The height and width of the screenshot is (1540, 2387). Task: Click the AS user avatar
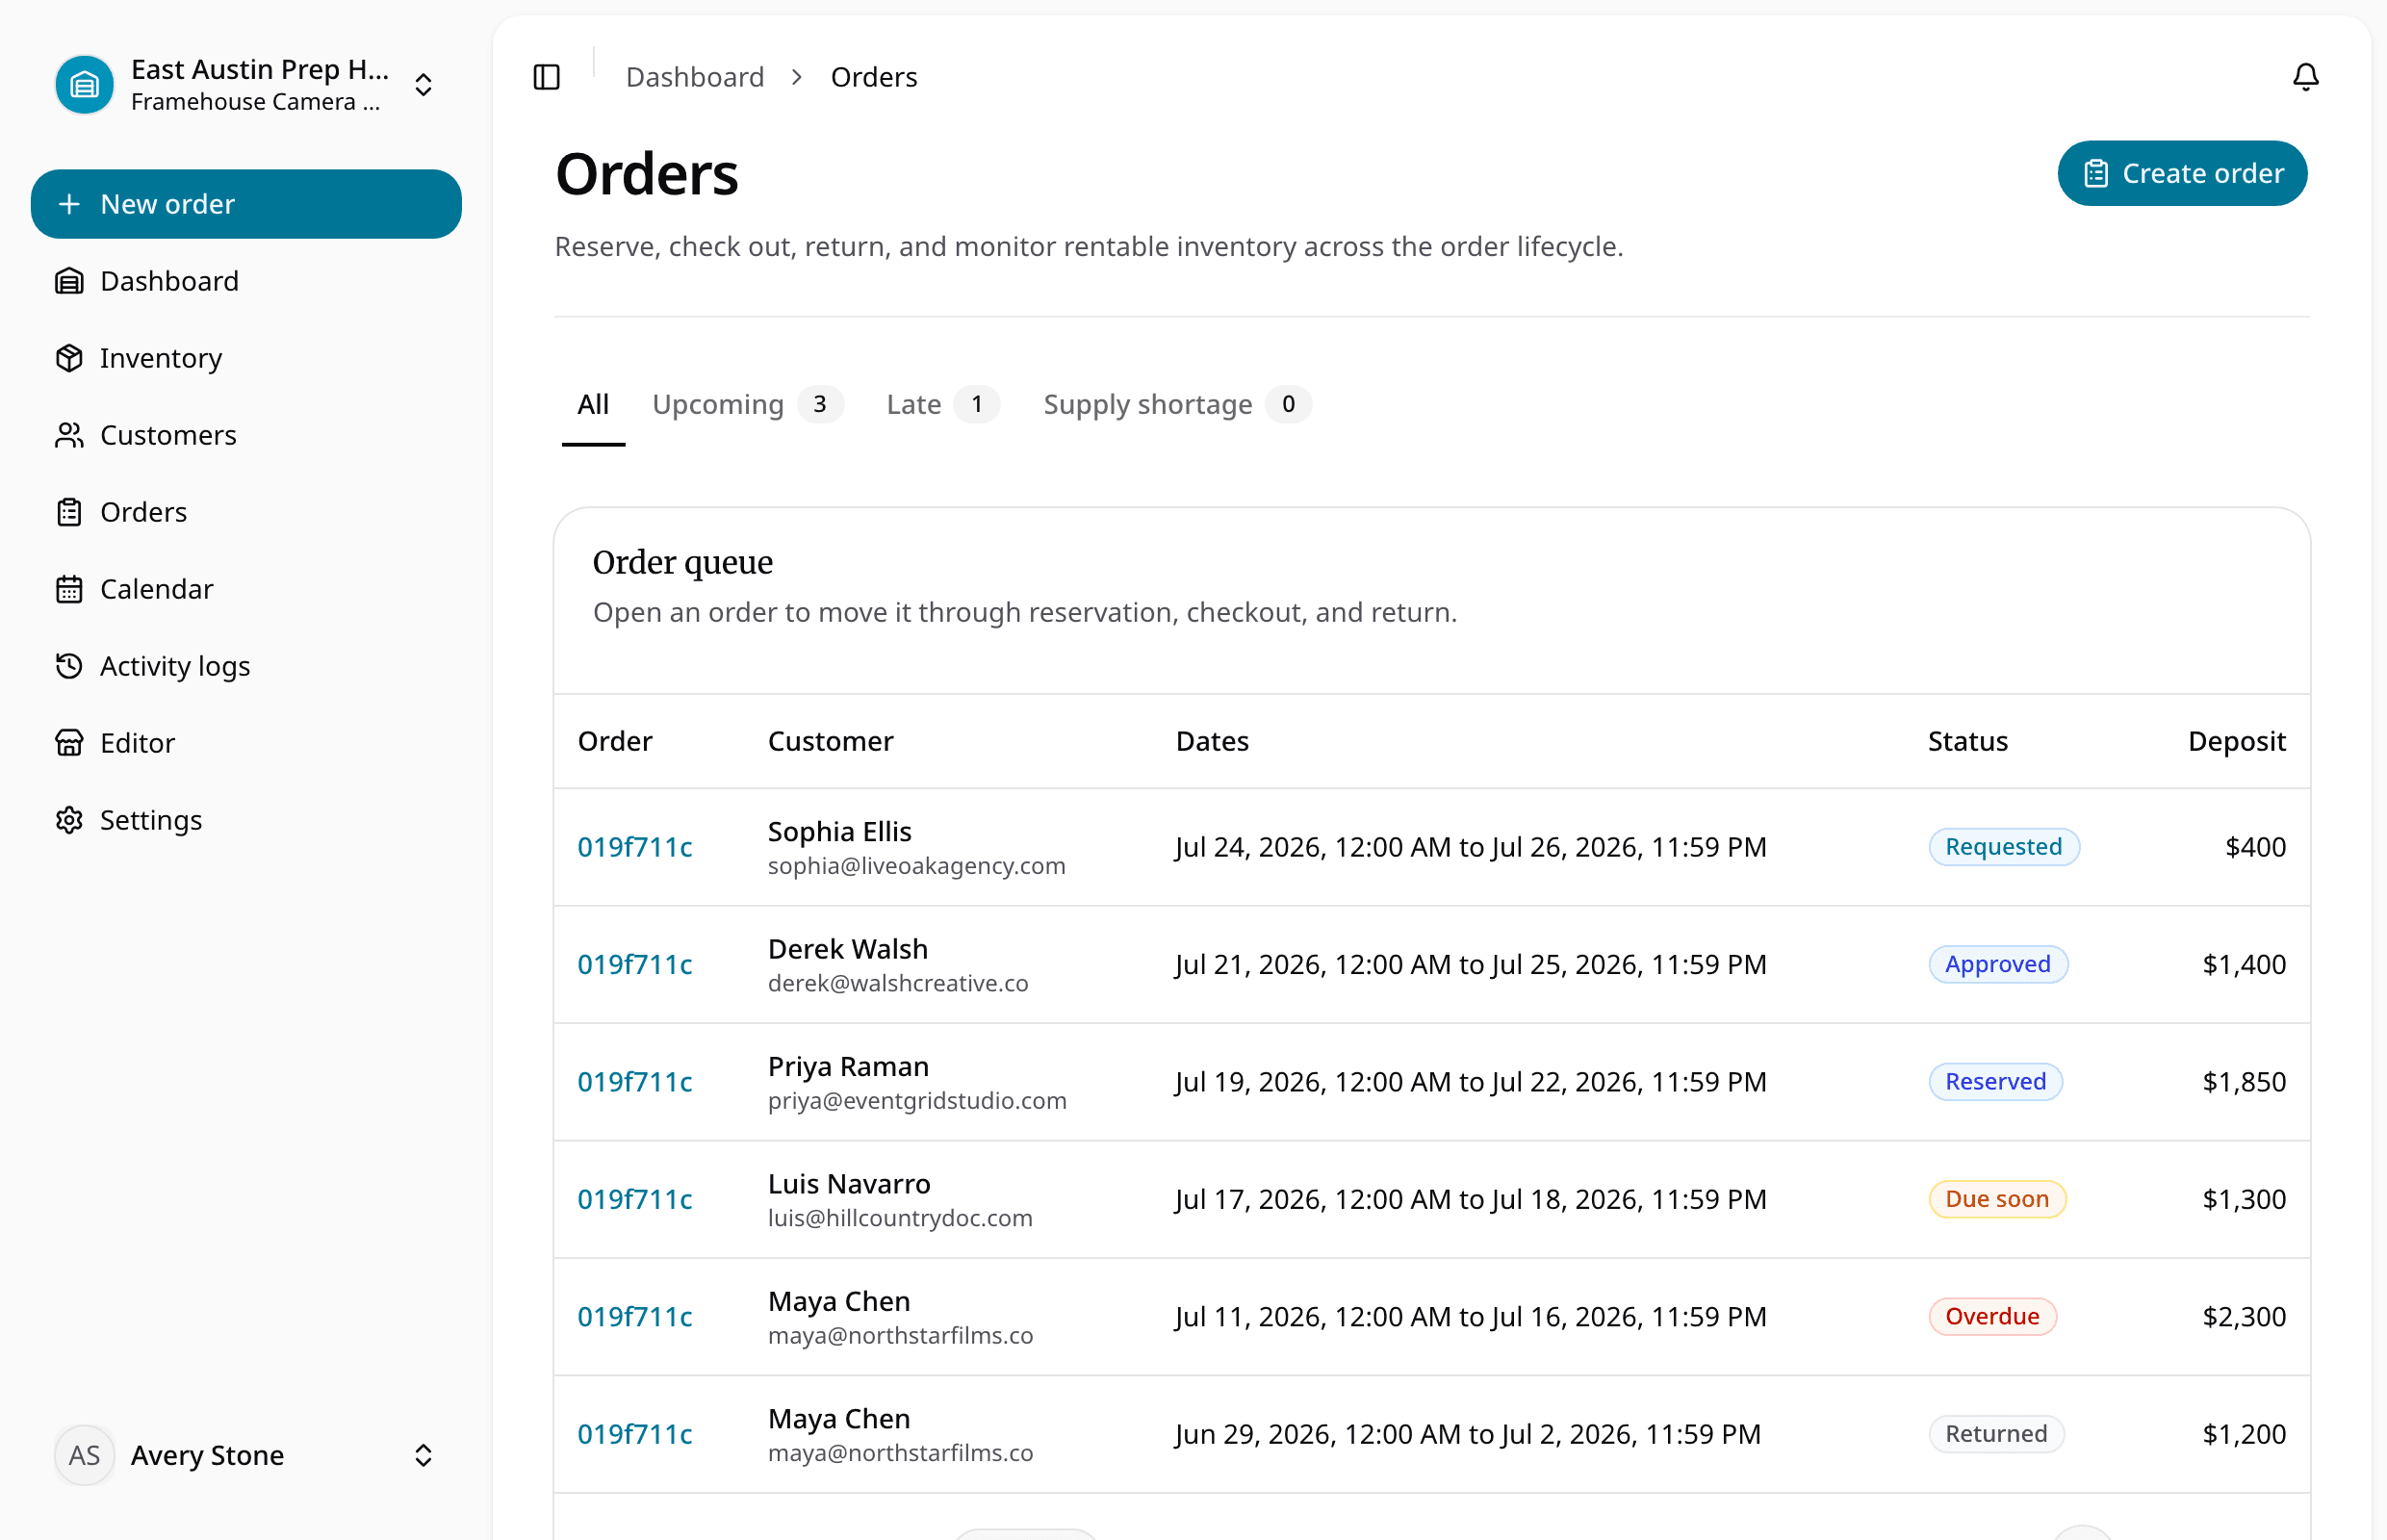85,1455
